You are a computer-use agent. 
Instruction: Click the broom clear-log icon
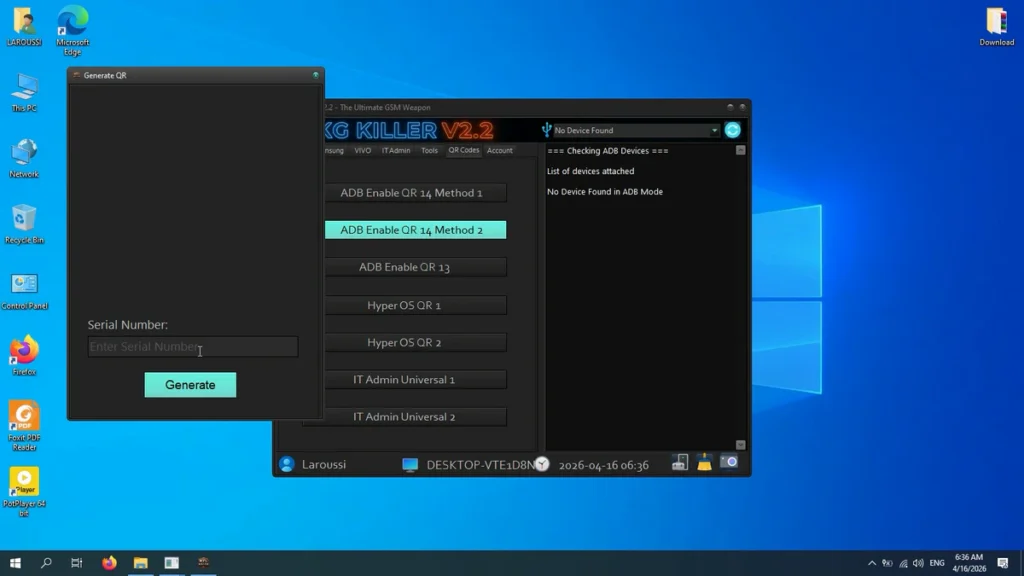coord(704,463)
